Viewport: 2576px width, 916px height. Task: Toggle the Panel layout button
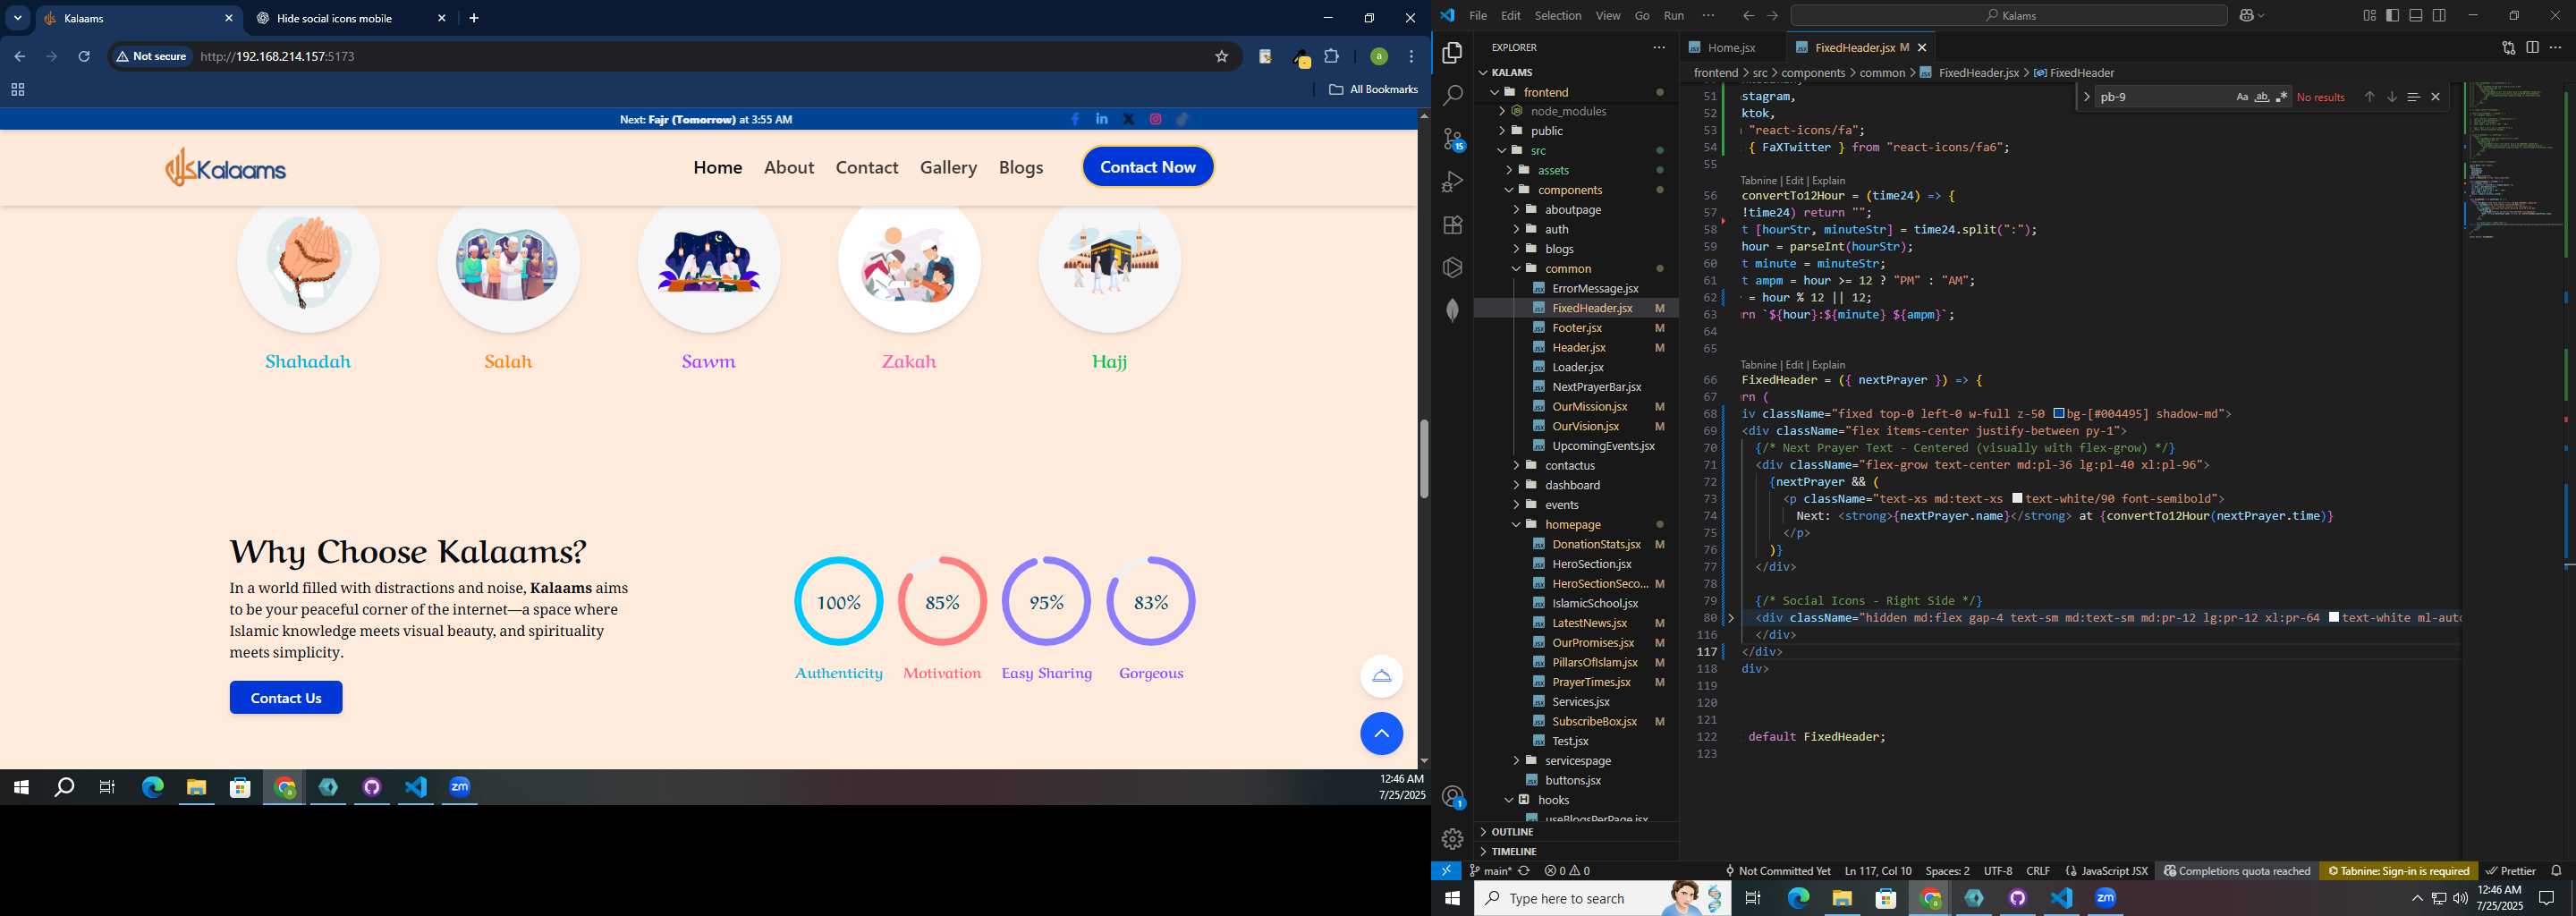pos(2416,15)
